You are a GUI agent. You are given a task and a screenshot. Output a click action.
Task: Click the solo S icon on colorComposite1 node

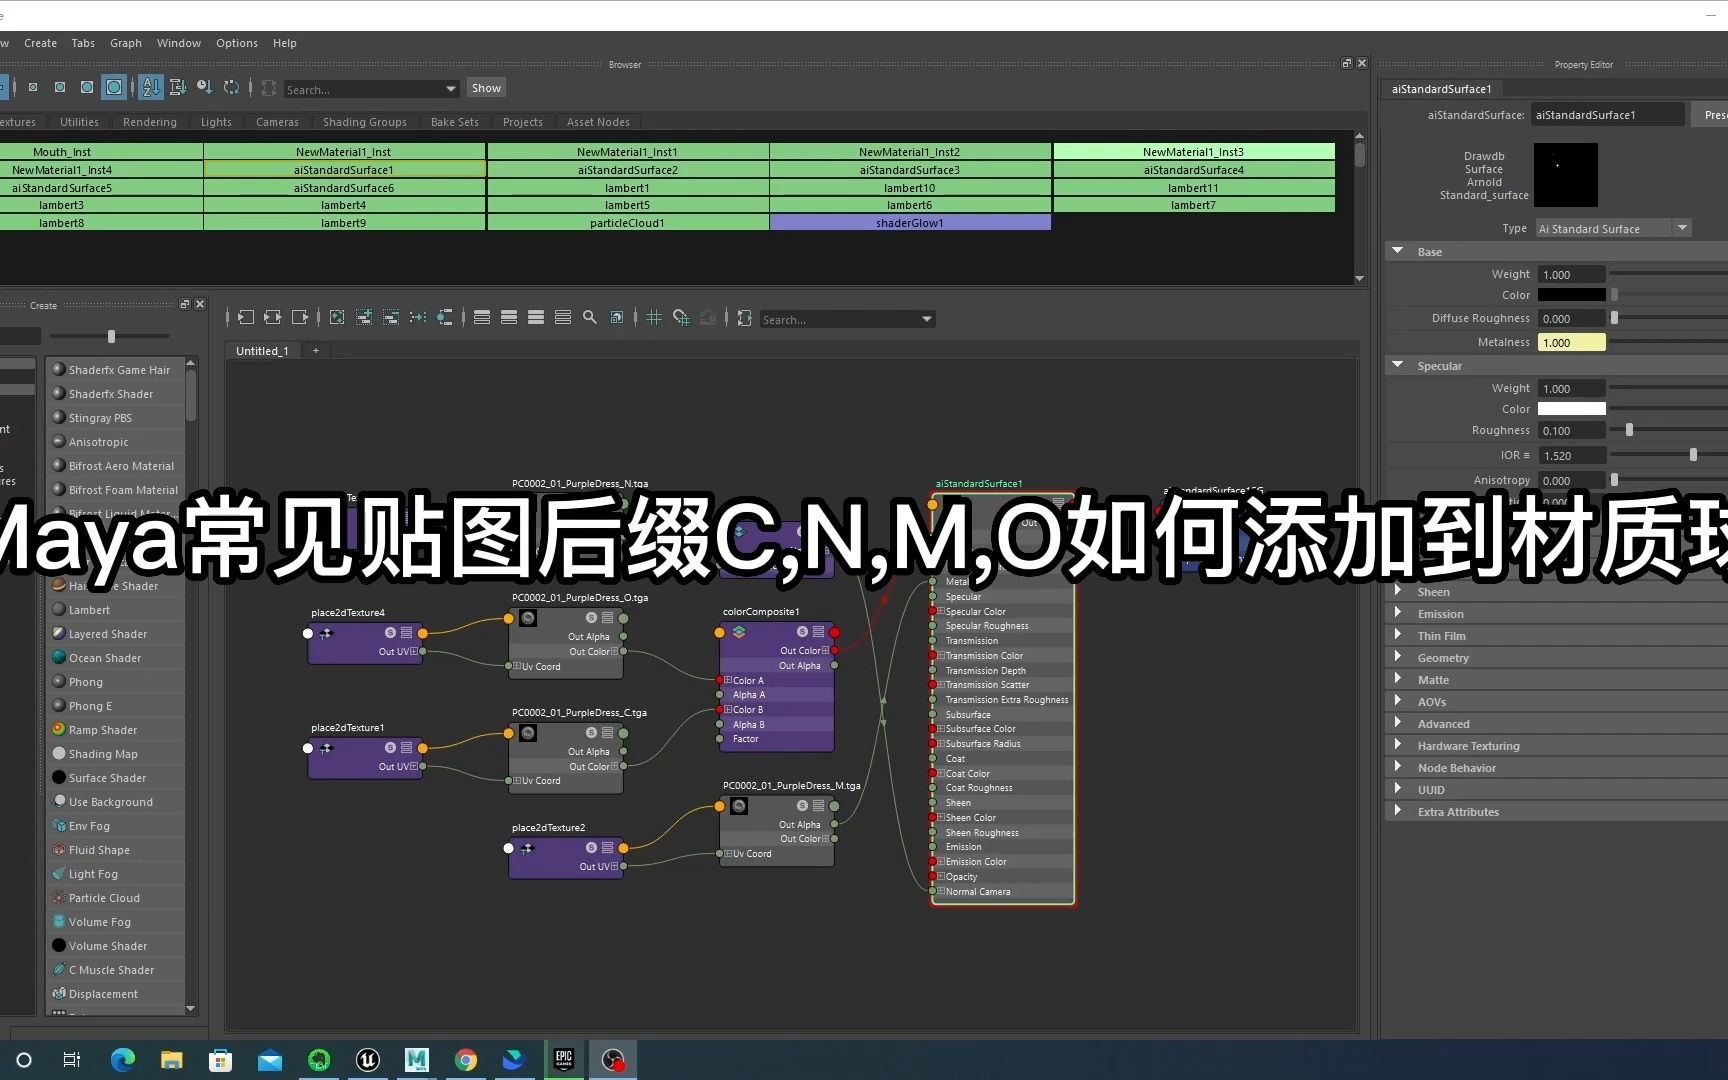pyautogui.click(x=802, y=632)
